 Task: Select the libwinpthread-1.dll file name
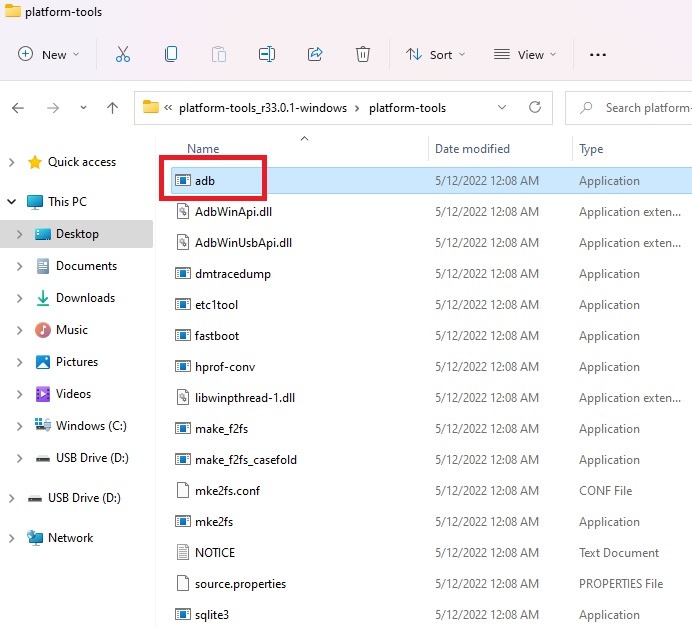pyautogui.click(x=245, y=398)
